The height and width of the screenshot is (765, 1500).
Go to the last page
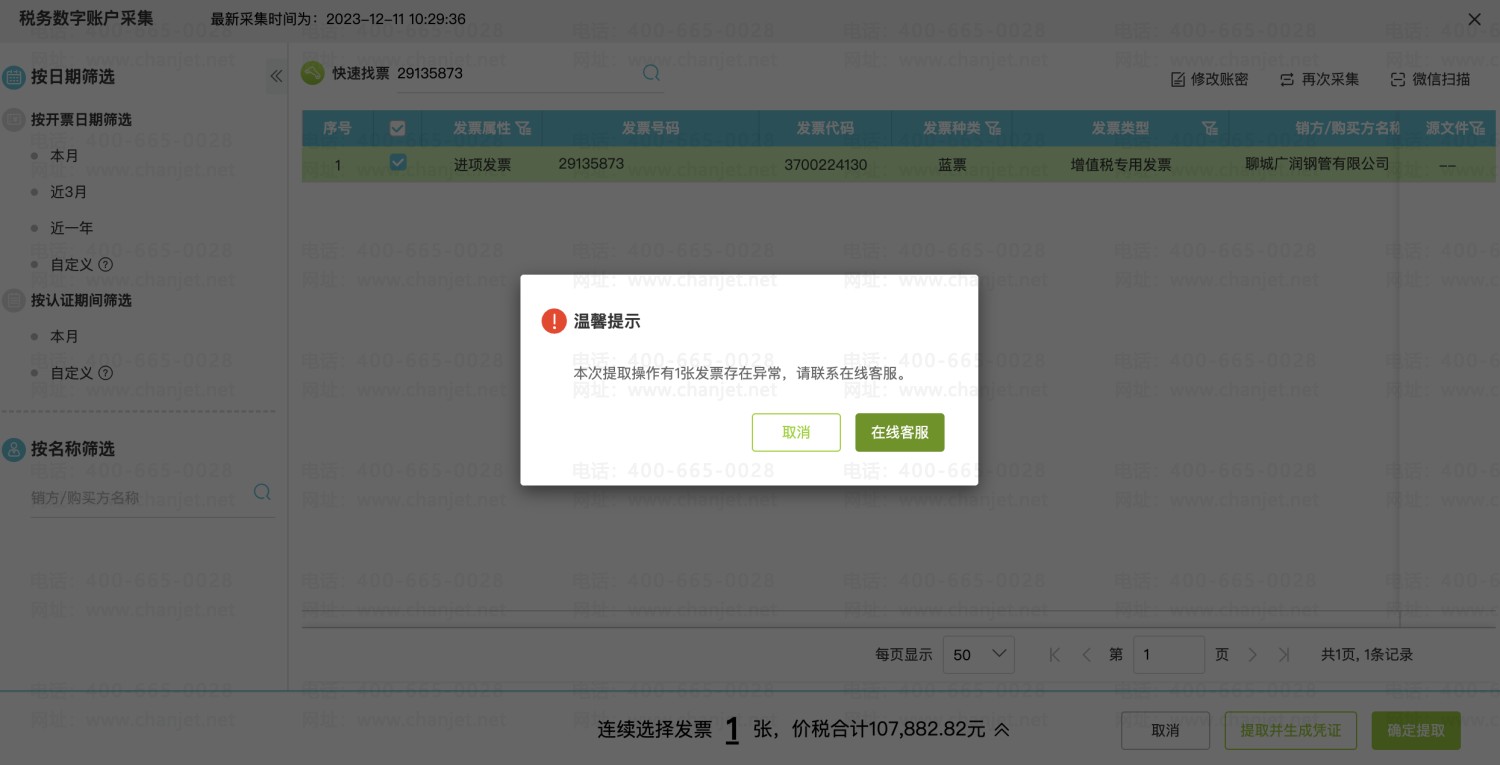tap(1284, 655)
